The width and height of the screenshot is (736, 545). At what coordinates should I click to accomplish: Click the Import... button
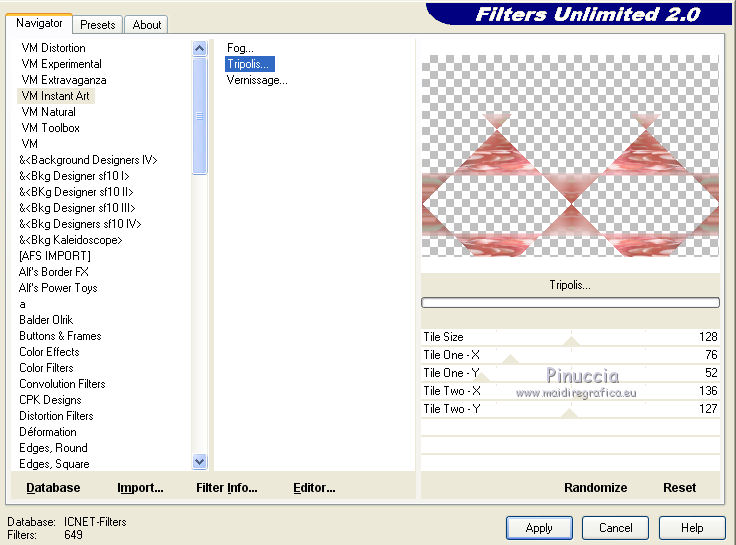[x=140, y=488]
